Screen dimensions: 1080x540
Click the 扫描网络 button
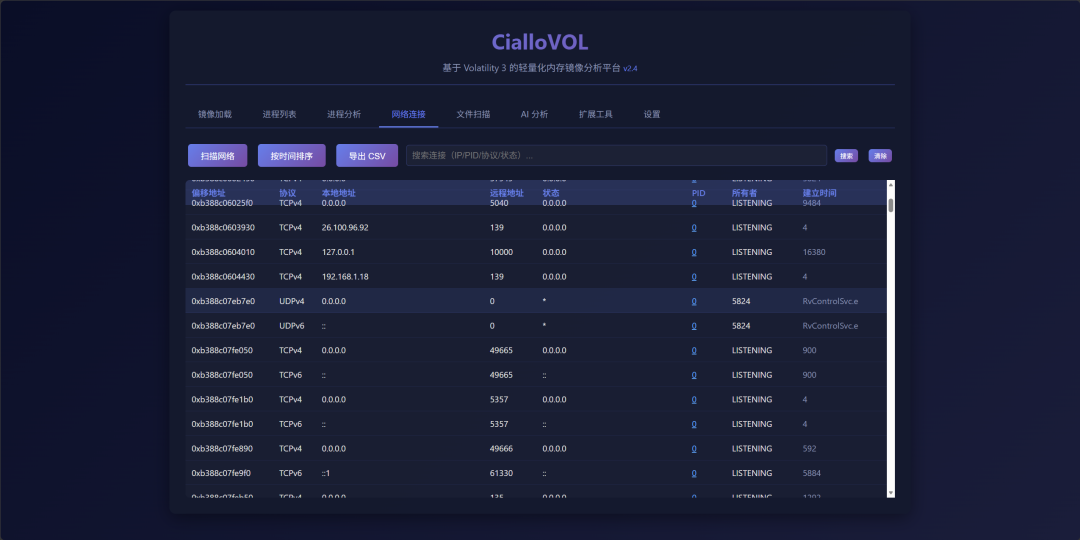click(218, 156)
